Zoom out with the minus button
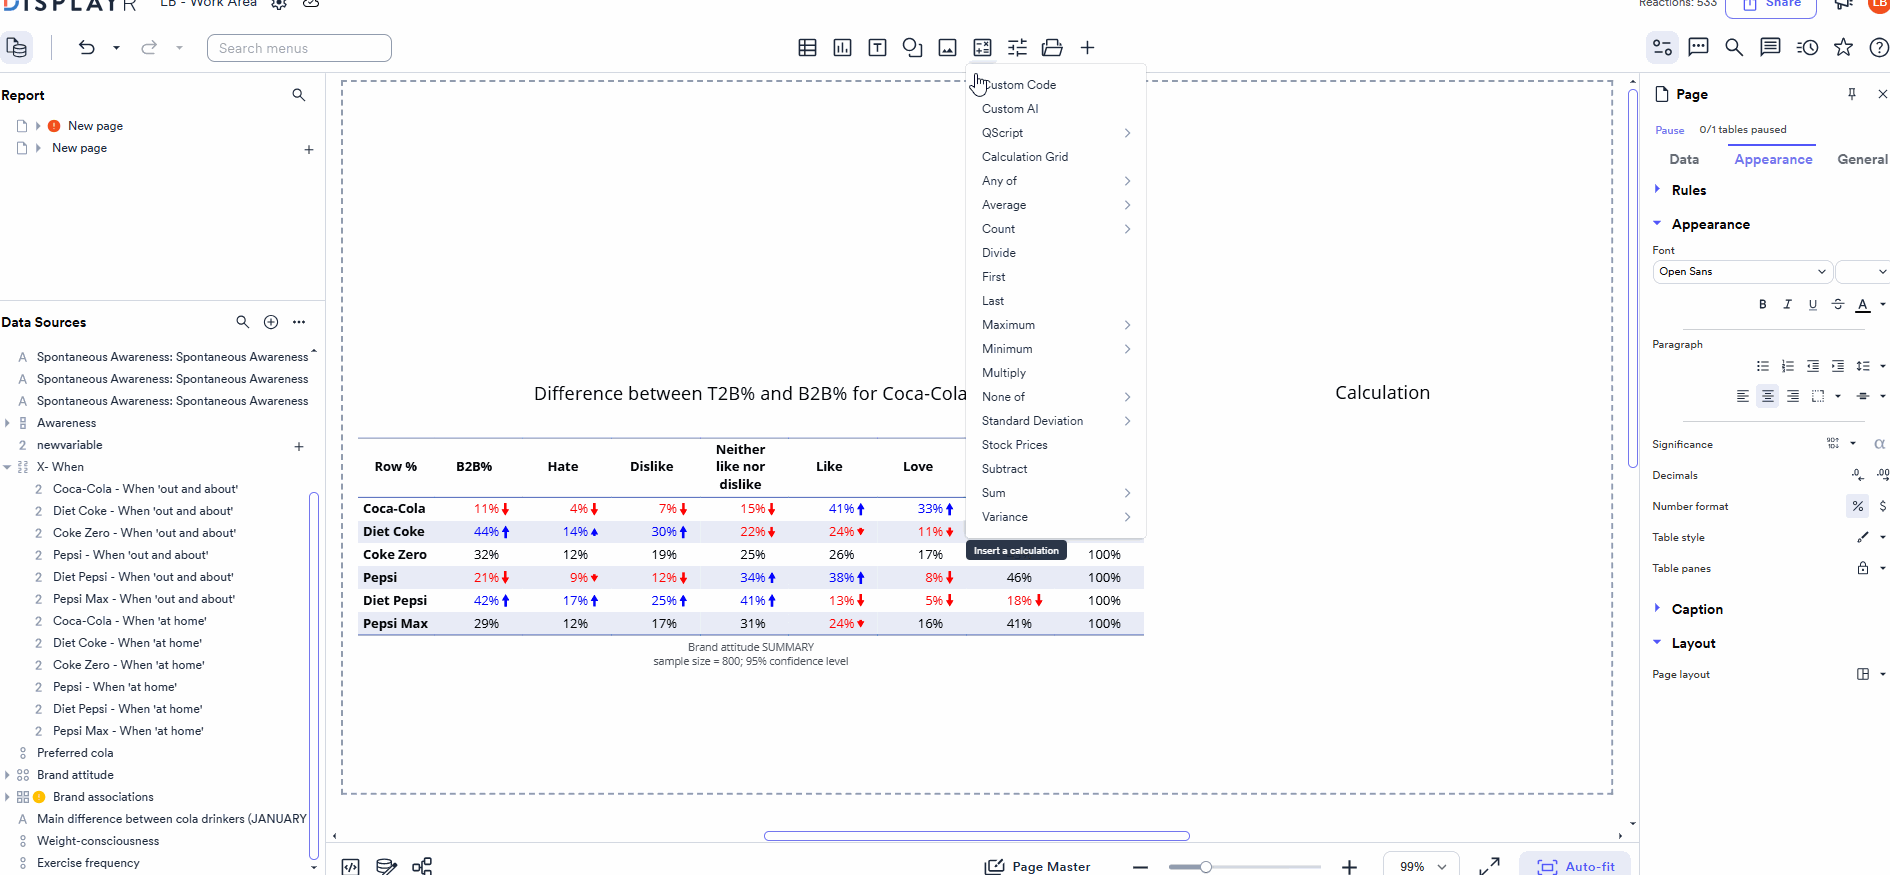 tap(1140, 867)
